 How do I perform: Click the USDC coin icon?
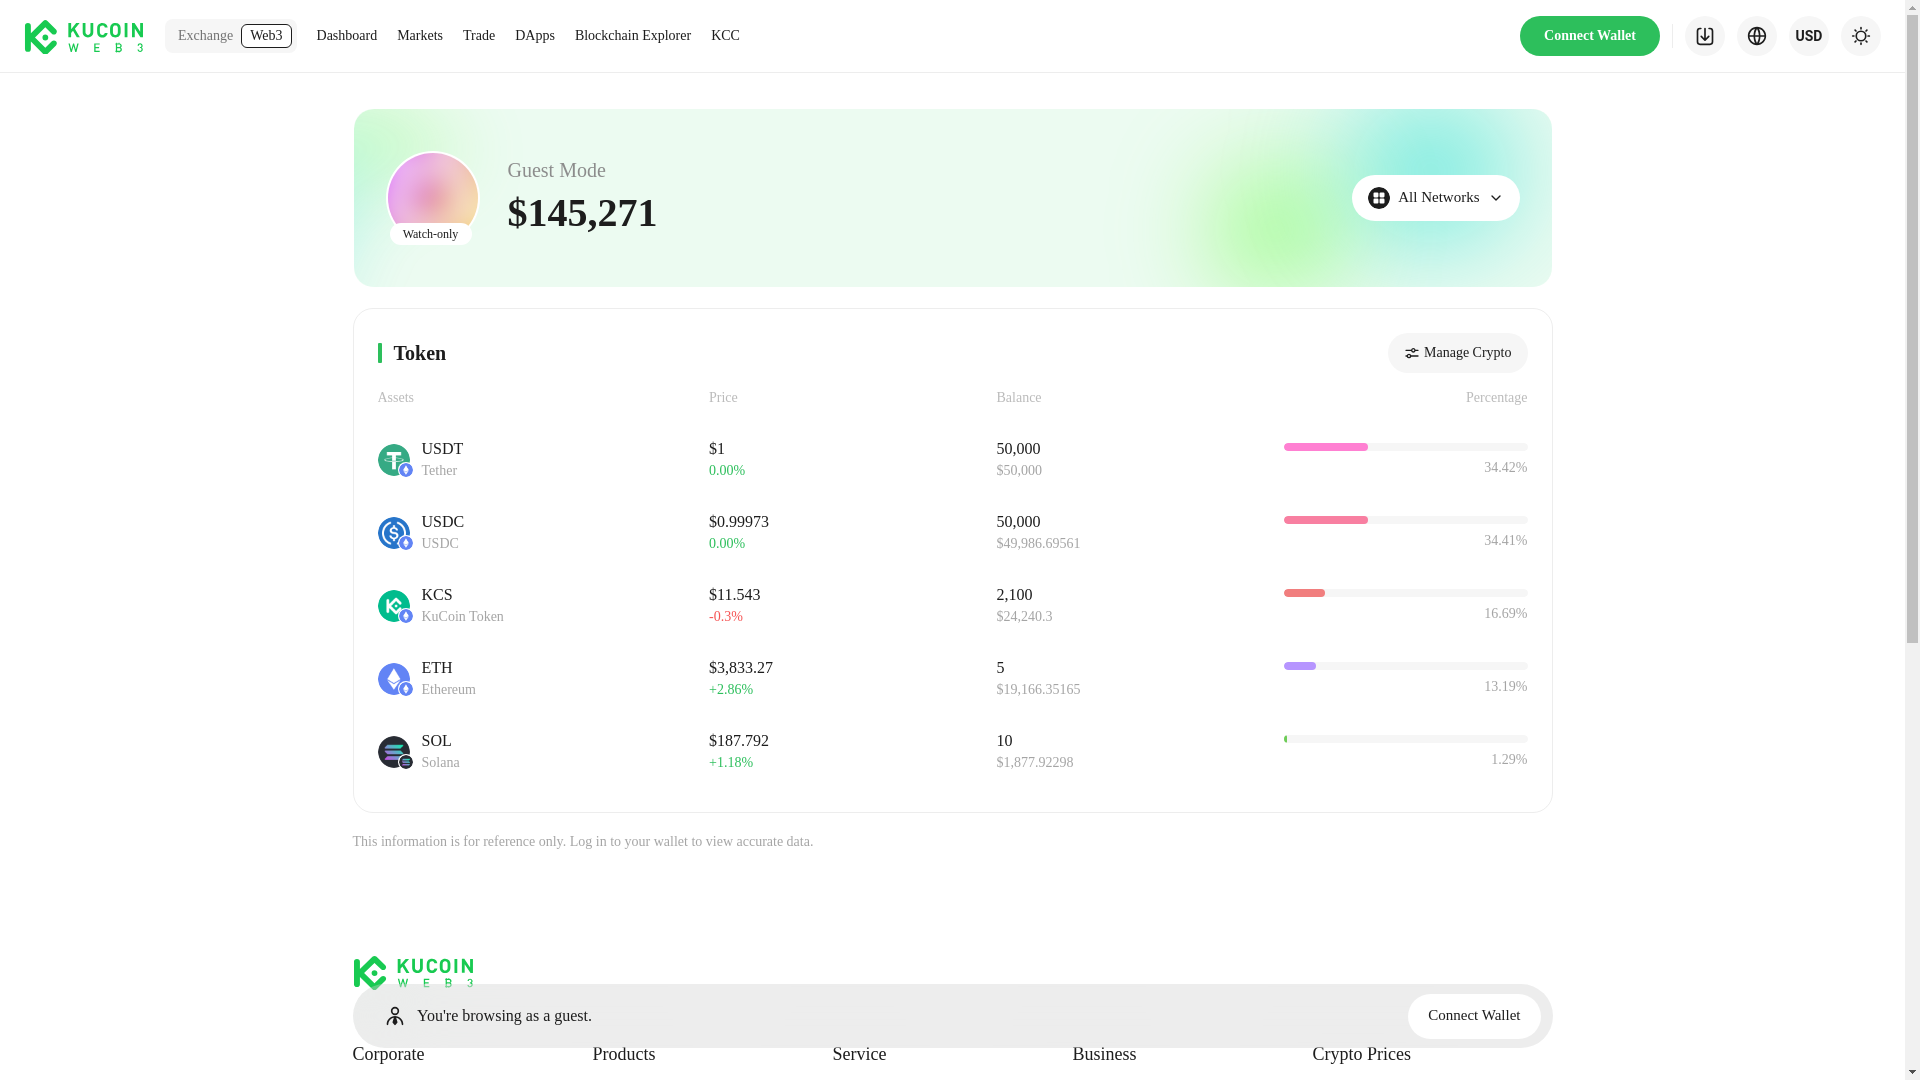click(394, 533)
